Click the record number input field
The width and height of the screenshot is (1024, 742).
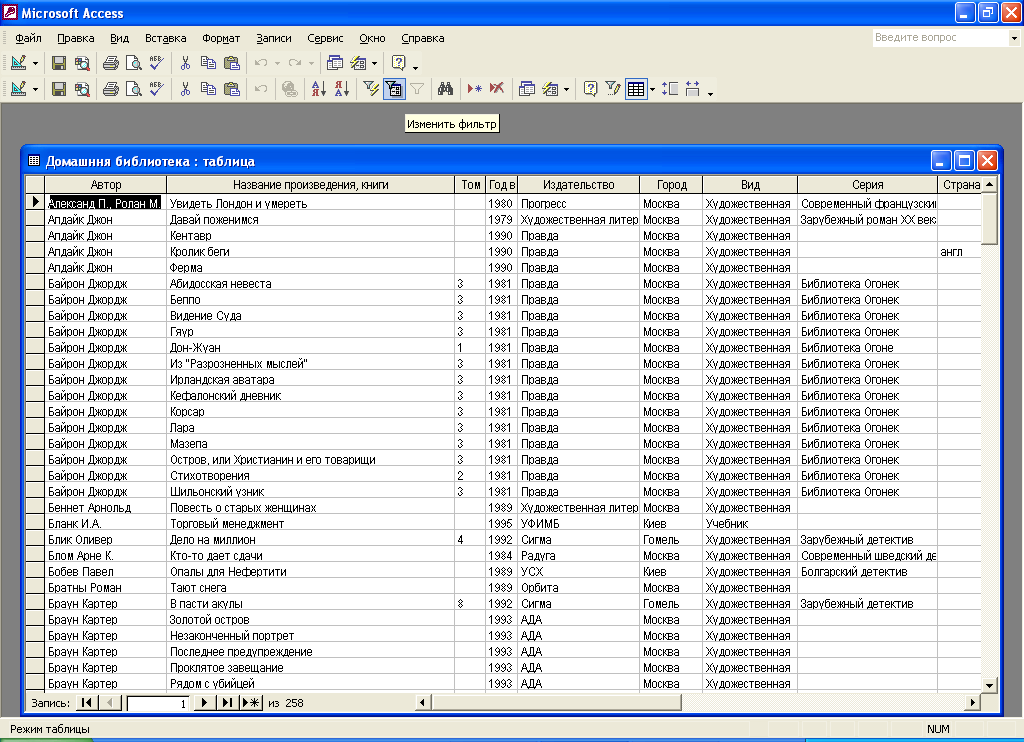tap(157, 703)
